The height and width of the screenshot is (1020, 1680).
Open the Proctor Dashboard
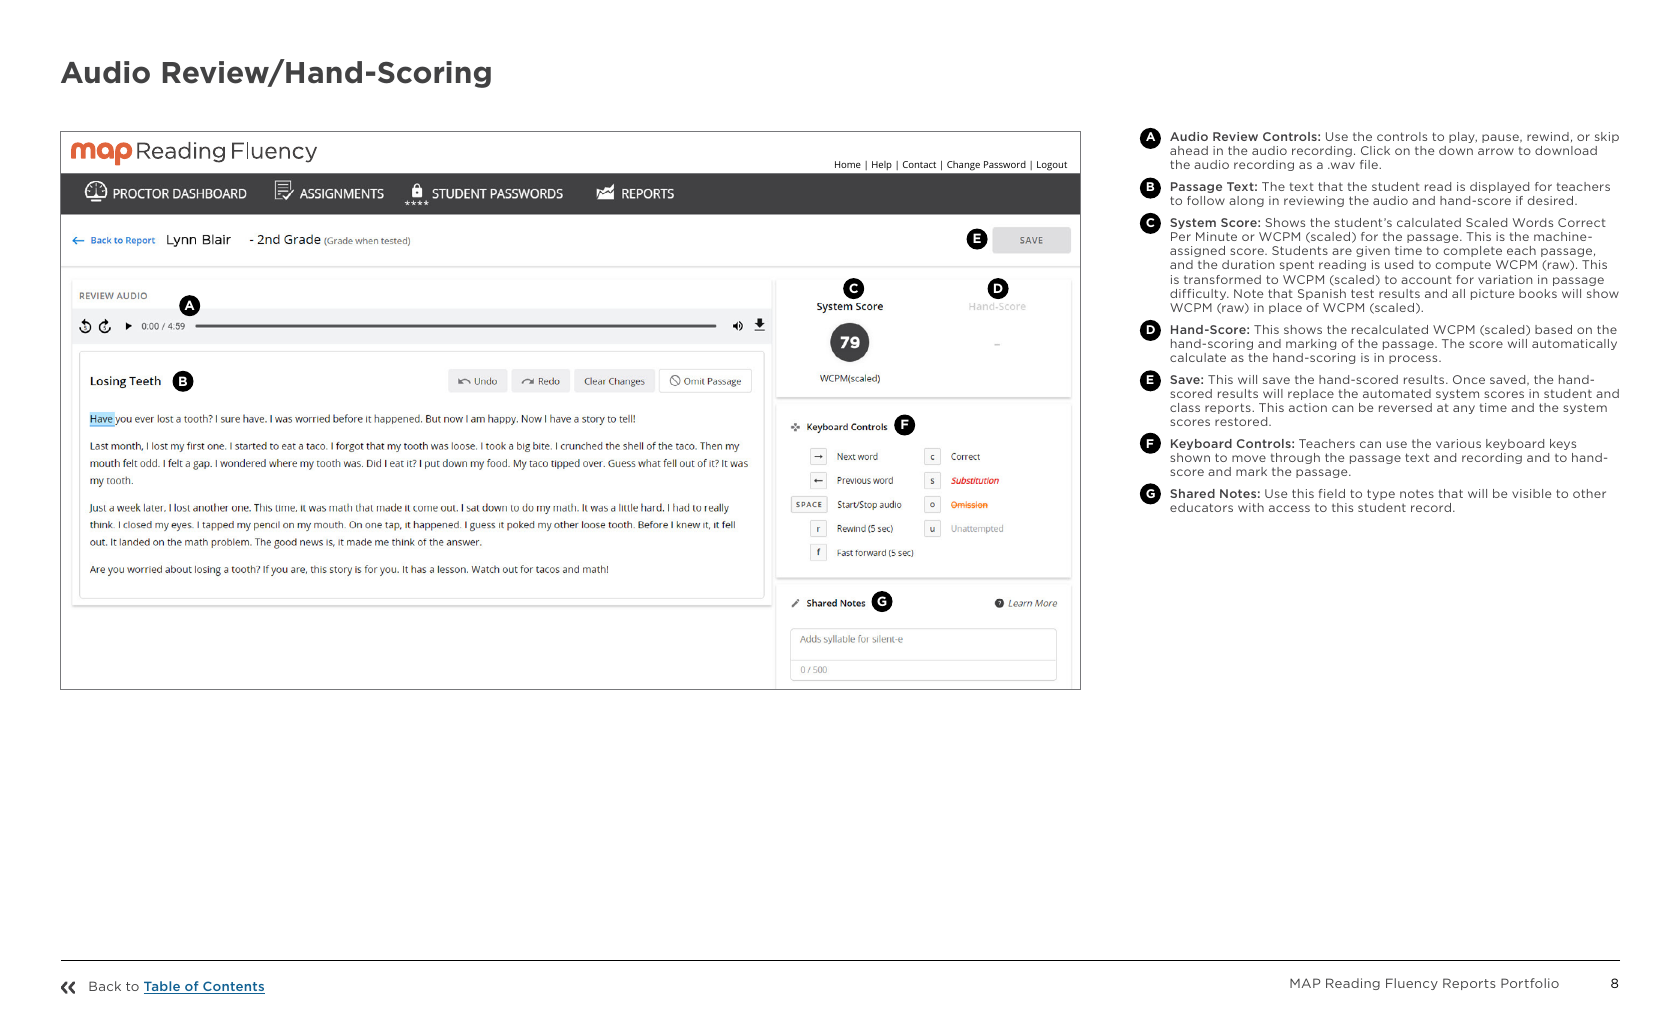click(180, 193)
